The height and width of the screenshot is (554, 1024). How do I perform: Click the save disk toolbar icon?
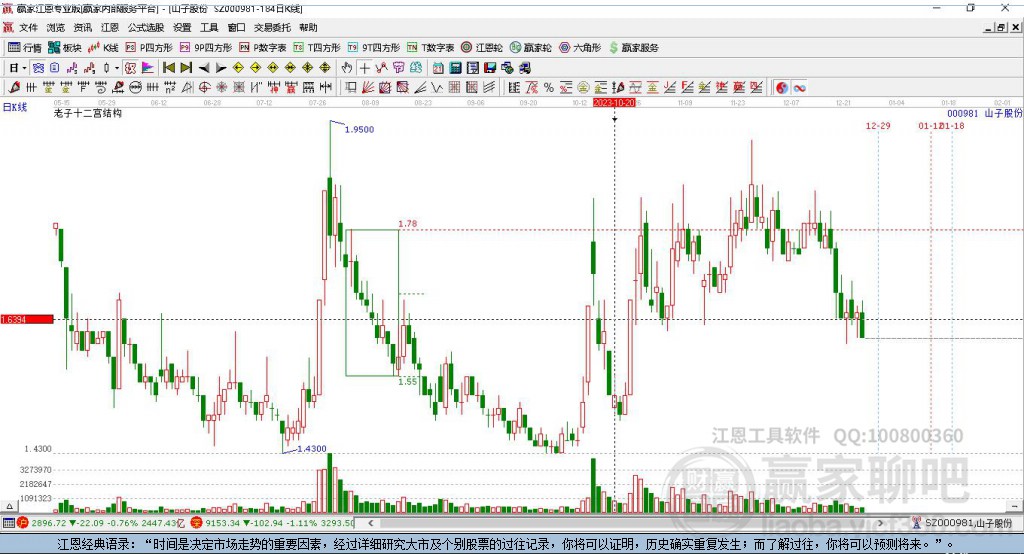click(490, 68)
